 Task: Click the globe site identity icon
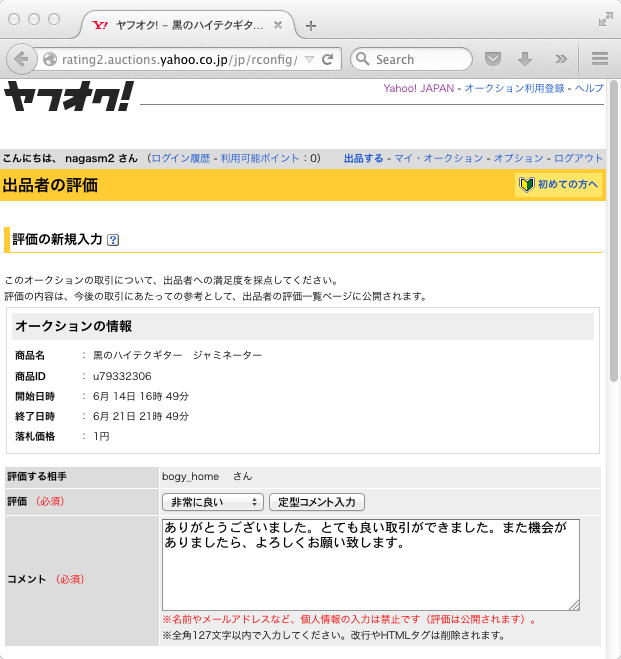(x=50, y=59)
